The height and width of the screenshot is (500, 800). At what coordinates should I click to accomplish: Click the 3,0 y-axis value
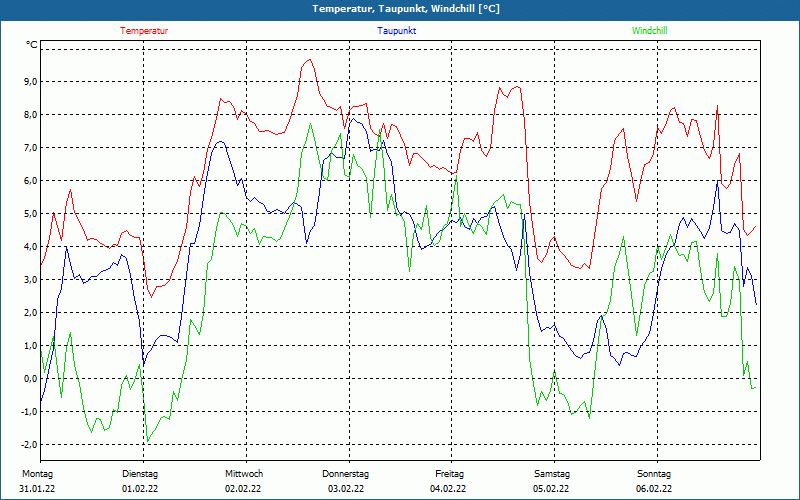click(x=31, y=280)
